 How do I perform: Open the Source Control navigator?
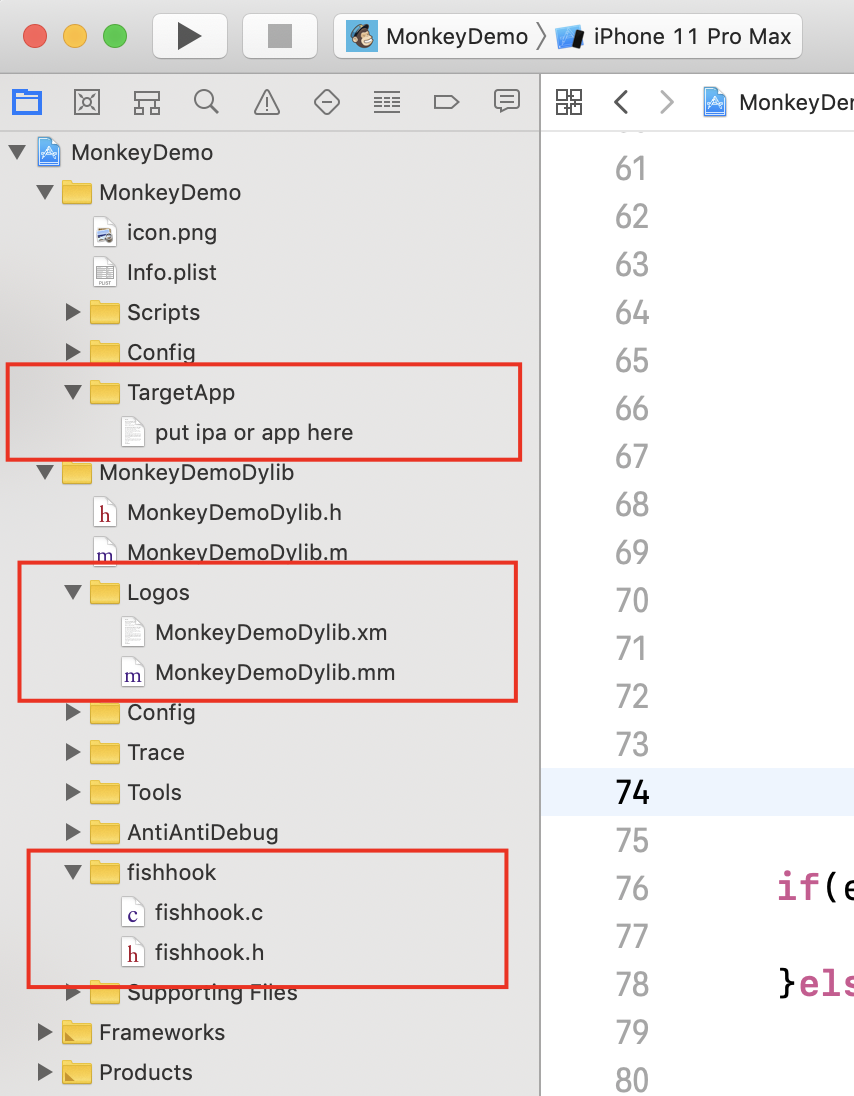point(87,102)
